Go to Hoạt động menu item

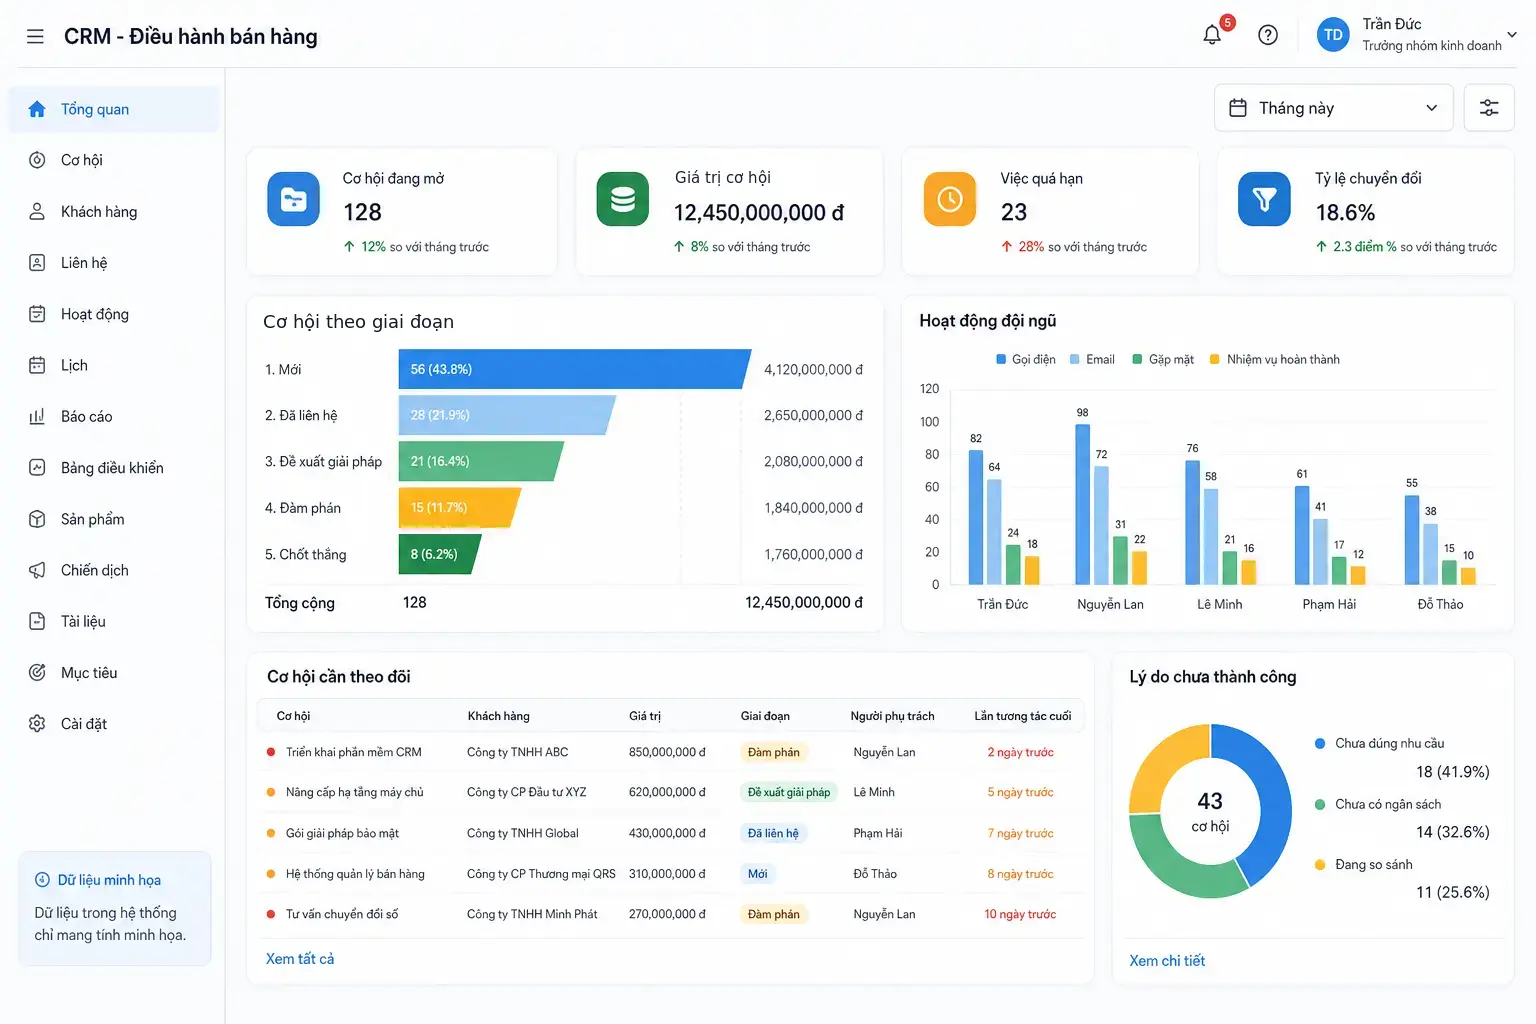pos(114,314)
